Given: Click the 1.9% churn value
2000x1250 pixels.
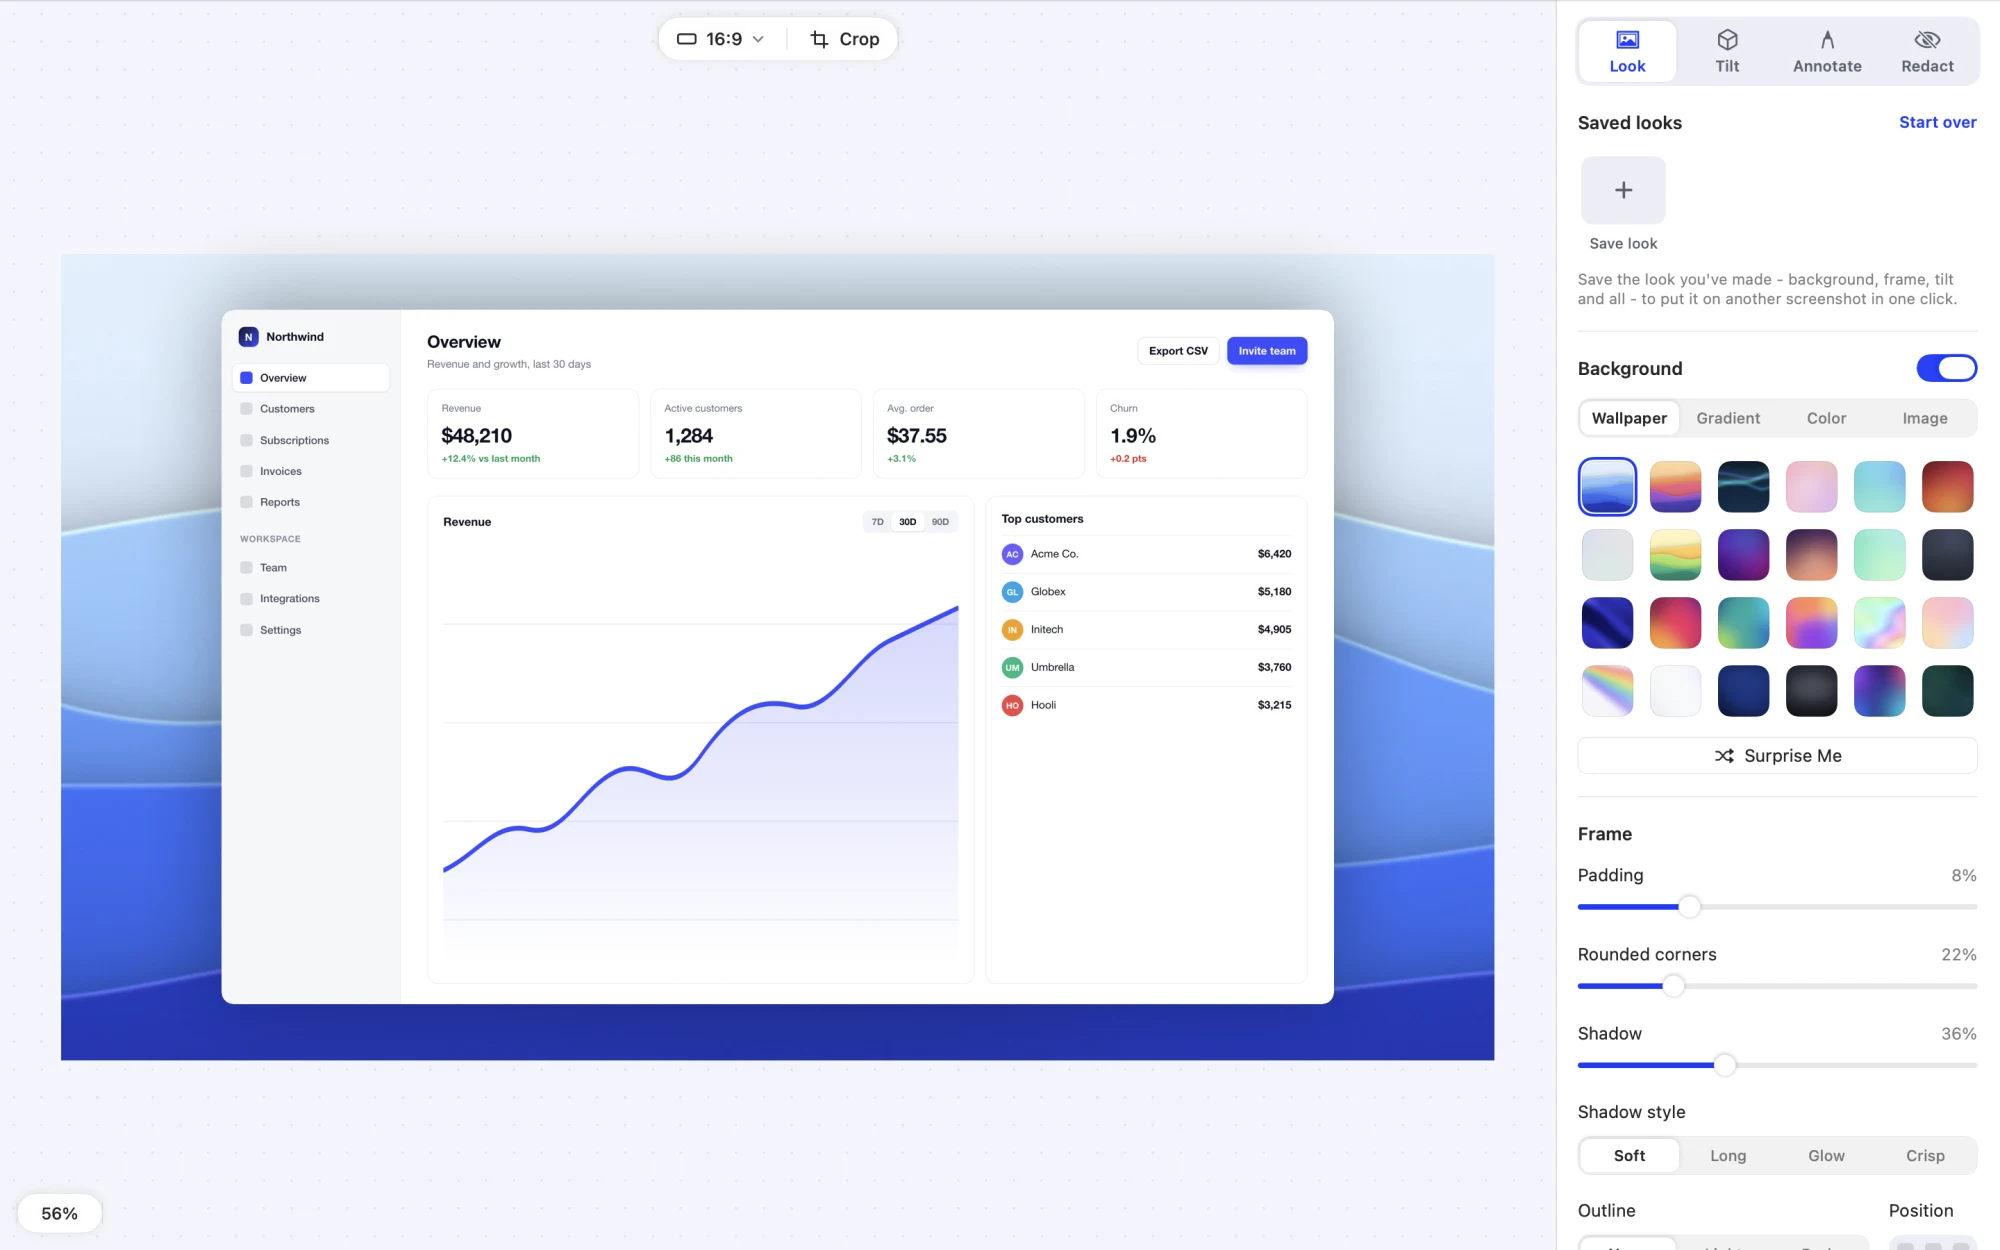Looking at the screenshot, I should click(1132, 436).
